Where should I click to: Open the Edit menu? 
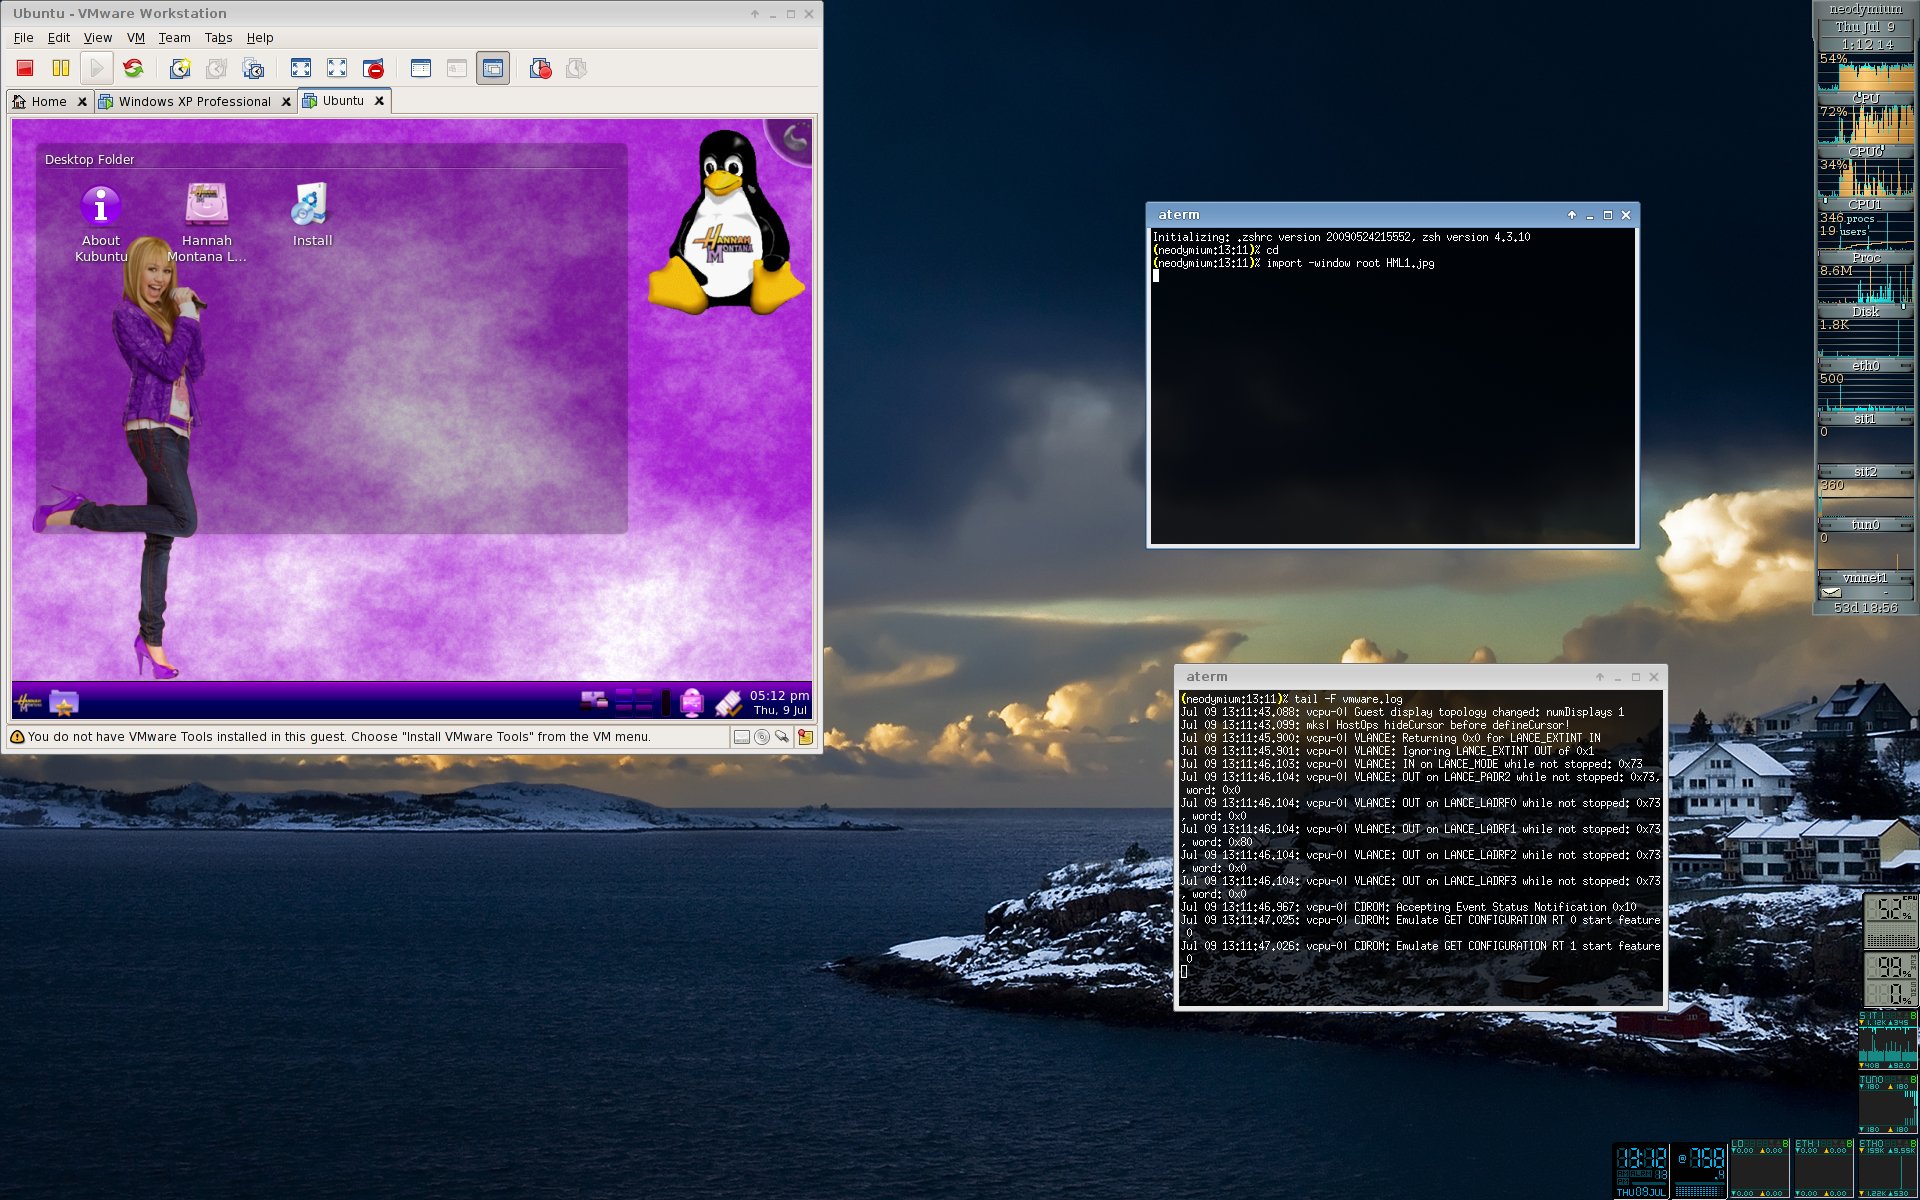point(59,38)
